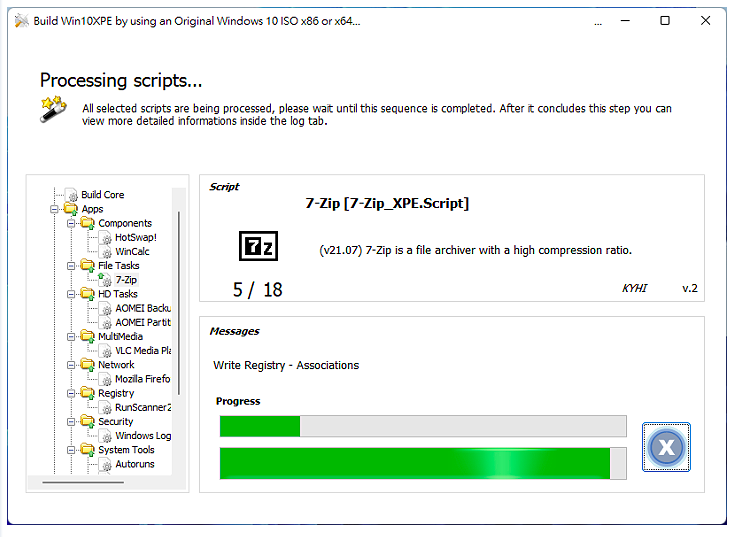Click the 7-Zip logo icon
The height and width of the screenshot is (537, 743).
(x=258, y=246)
